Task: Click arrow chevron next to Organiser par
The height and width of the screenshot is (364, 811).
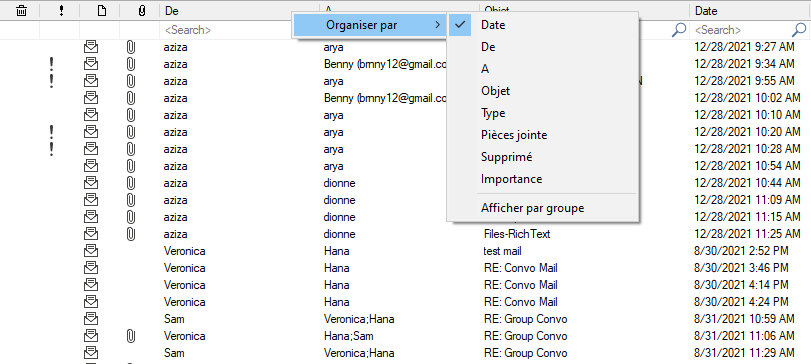Action: (438, 25)
